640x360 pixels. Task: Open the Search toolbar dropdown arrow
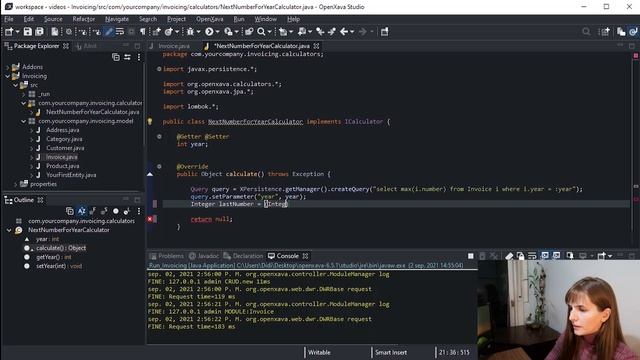269,32
